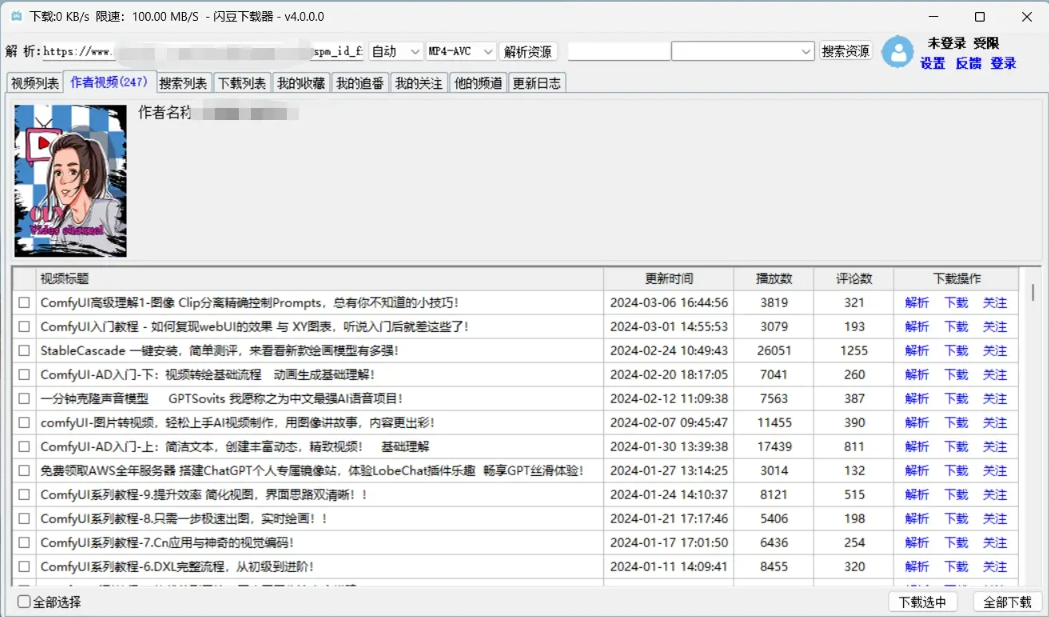Screen dimensions: 1049x617
Task: Open the search type combo box
Action: pos(742,51)
